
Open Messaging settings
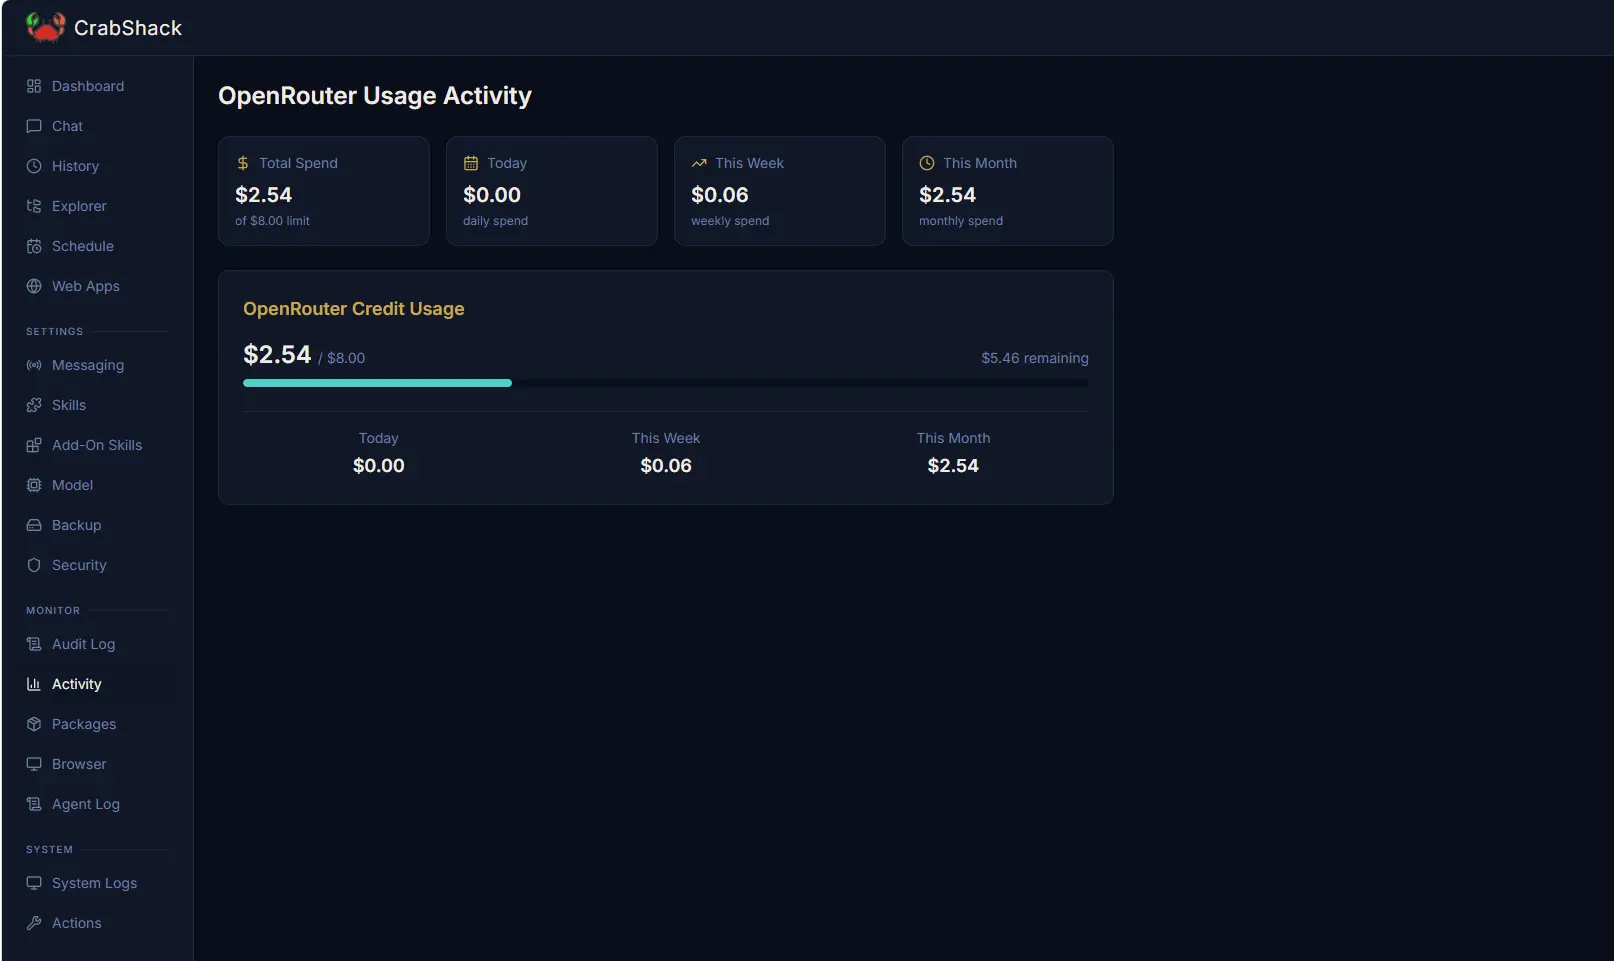pyautogui.click(x=97, y=365)
